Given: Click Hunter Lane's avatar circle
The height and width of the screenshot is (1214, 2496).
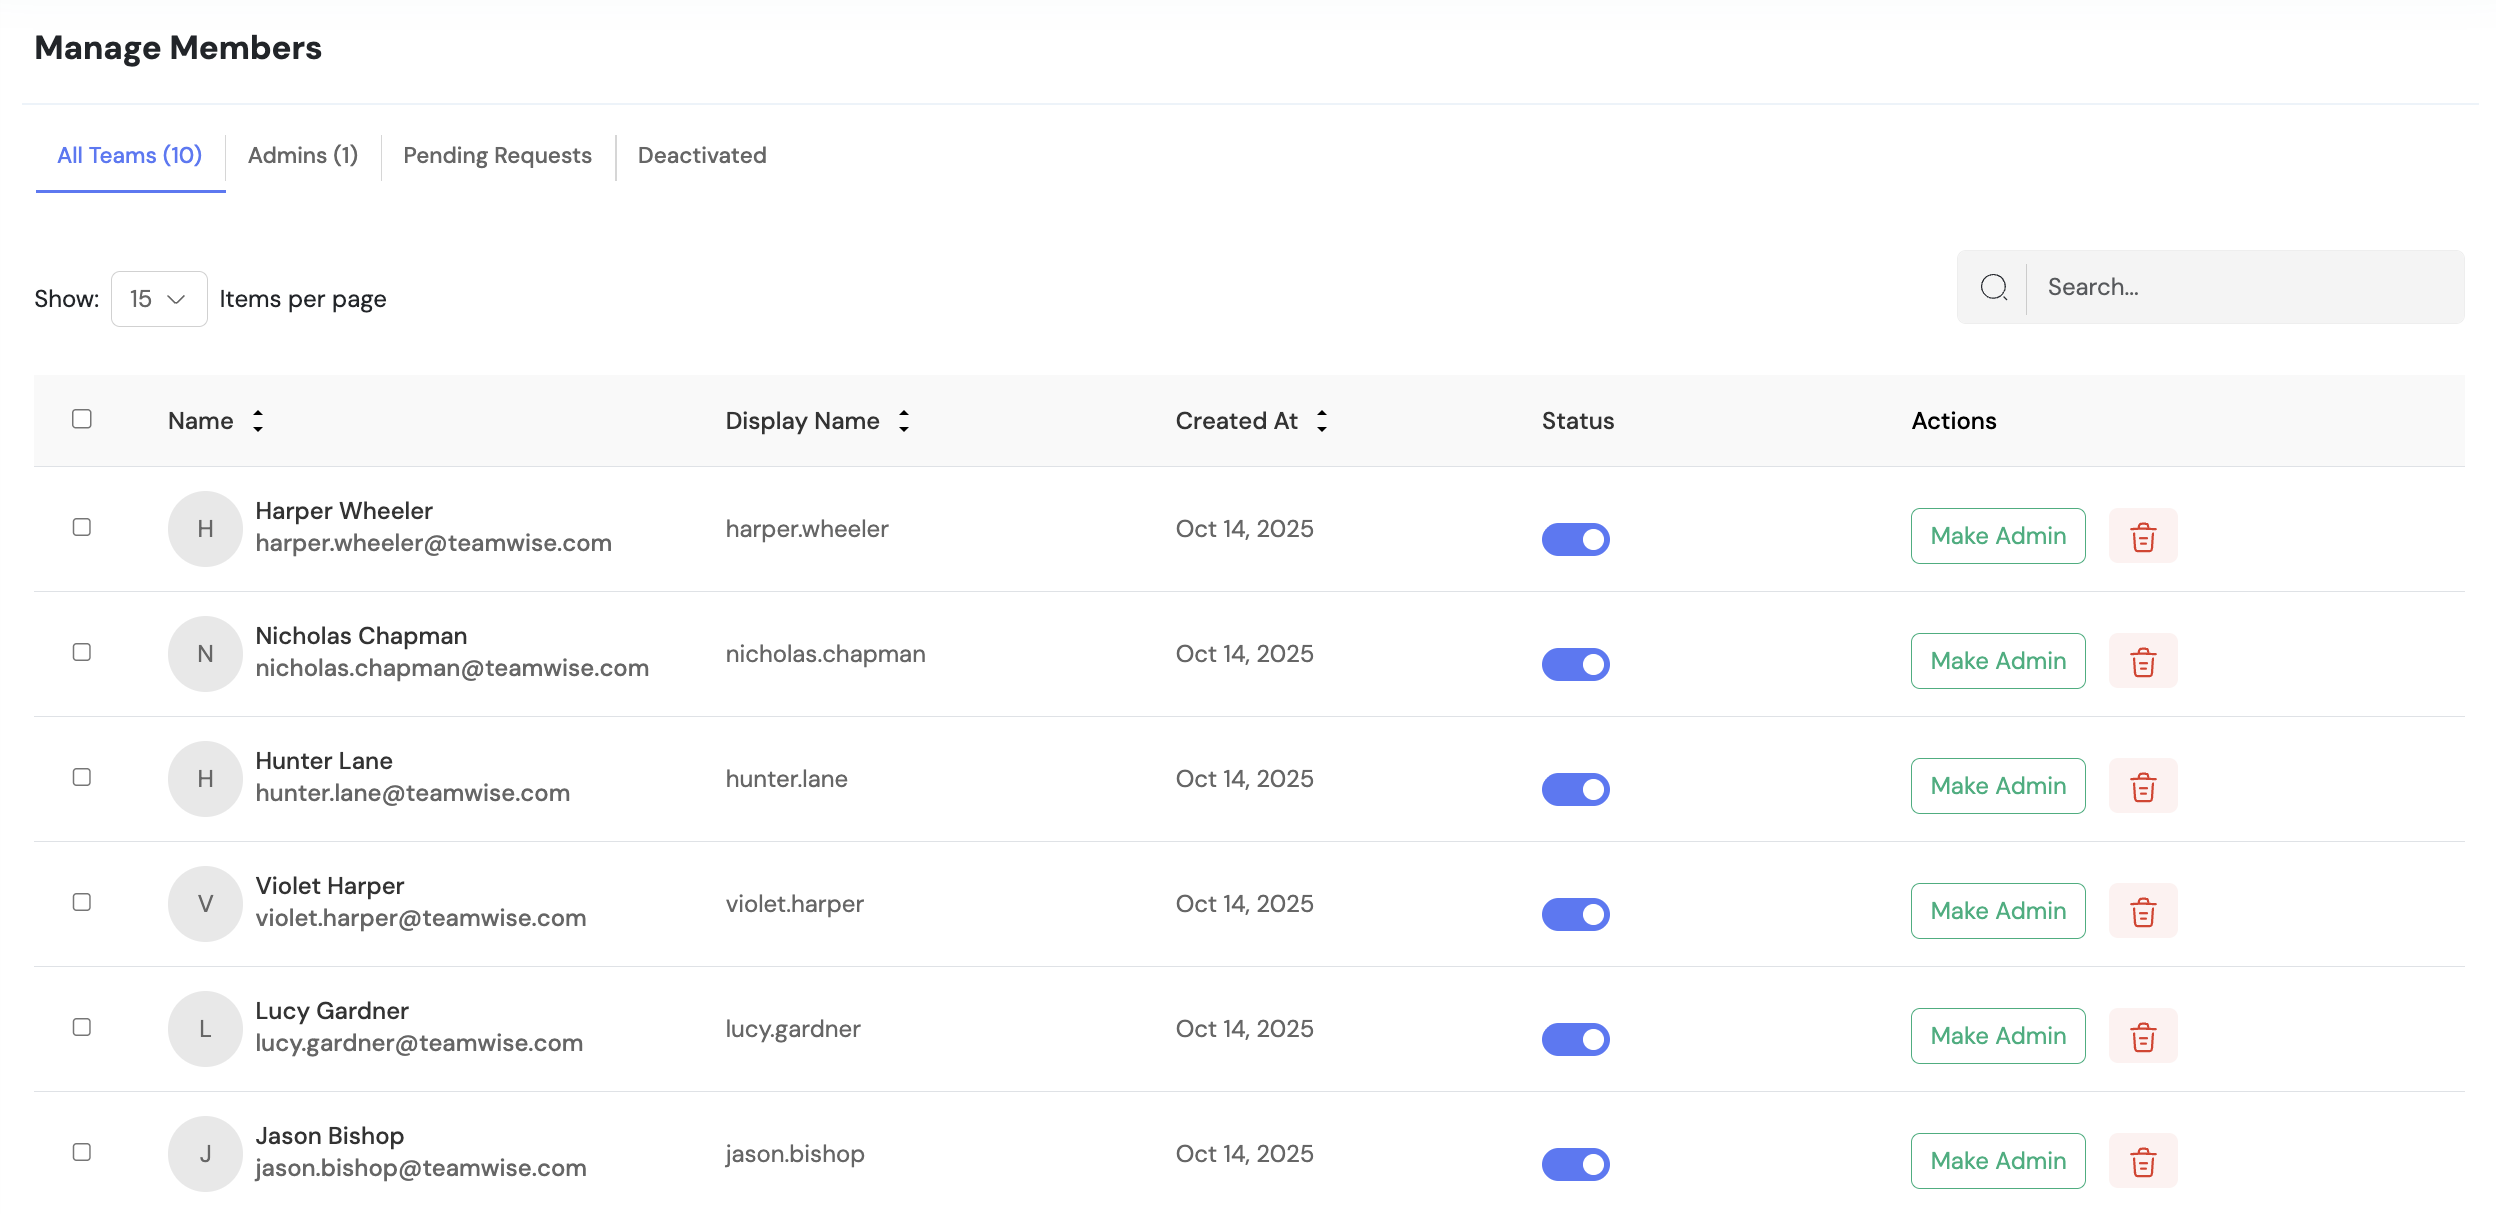Looking at the screenshot, I should click(x=205, y=779).
